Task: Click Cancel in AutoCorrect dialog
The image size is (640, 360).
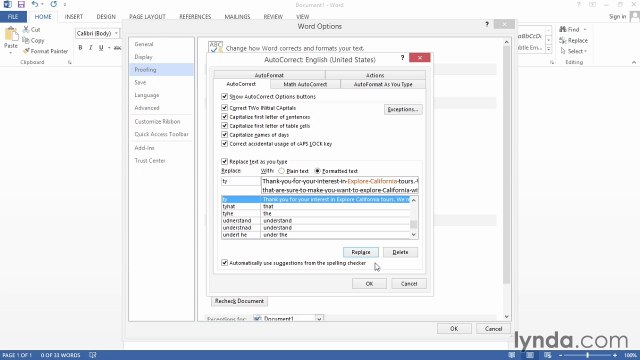Action: [409, 284]
